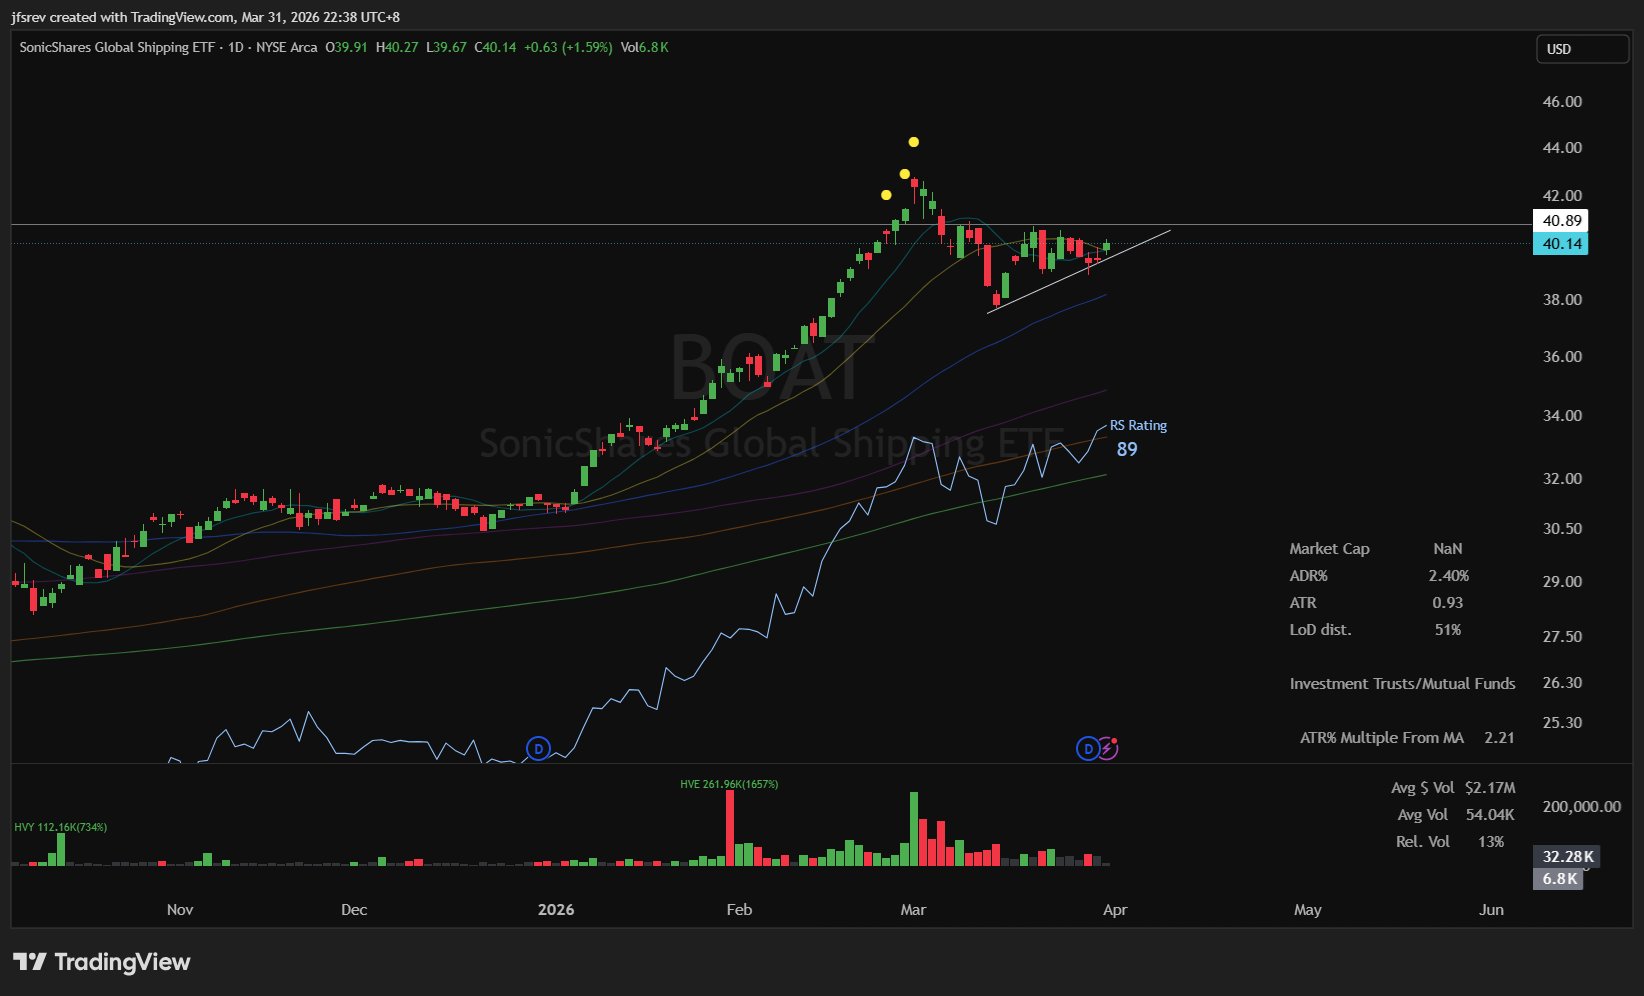Click the 25.30 price axis label
Screen dimensions: 1644x996
[1562, 722]
